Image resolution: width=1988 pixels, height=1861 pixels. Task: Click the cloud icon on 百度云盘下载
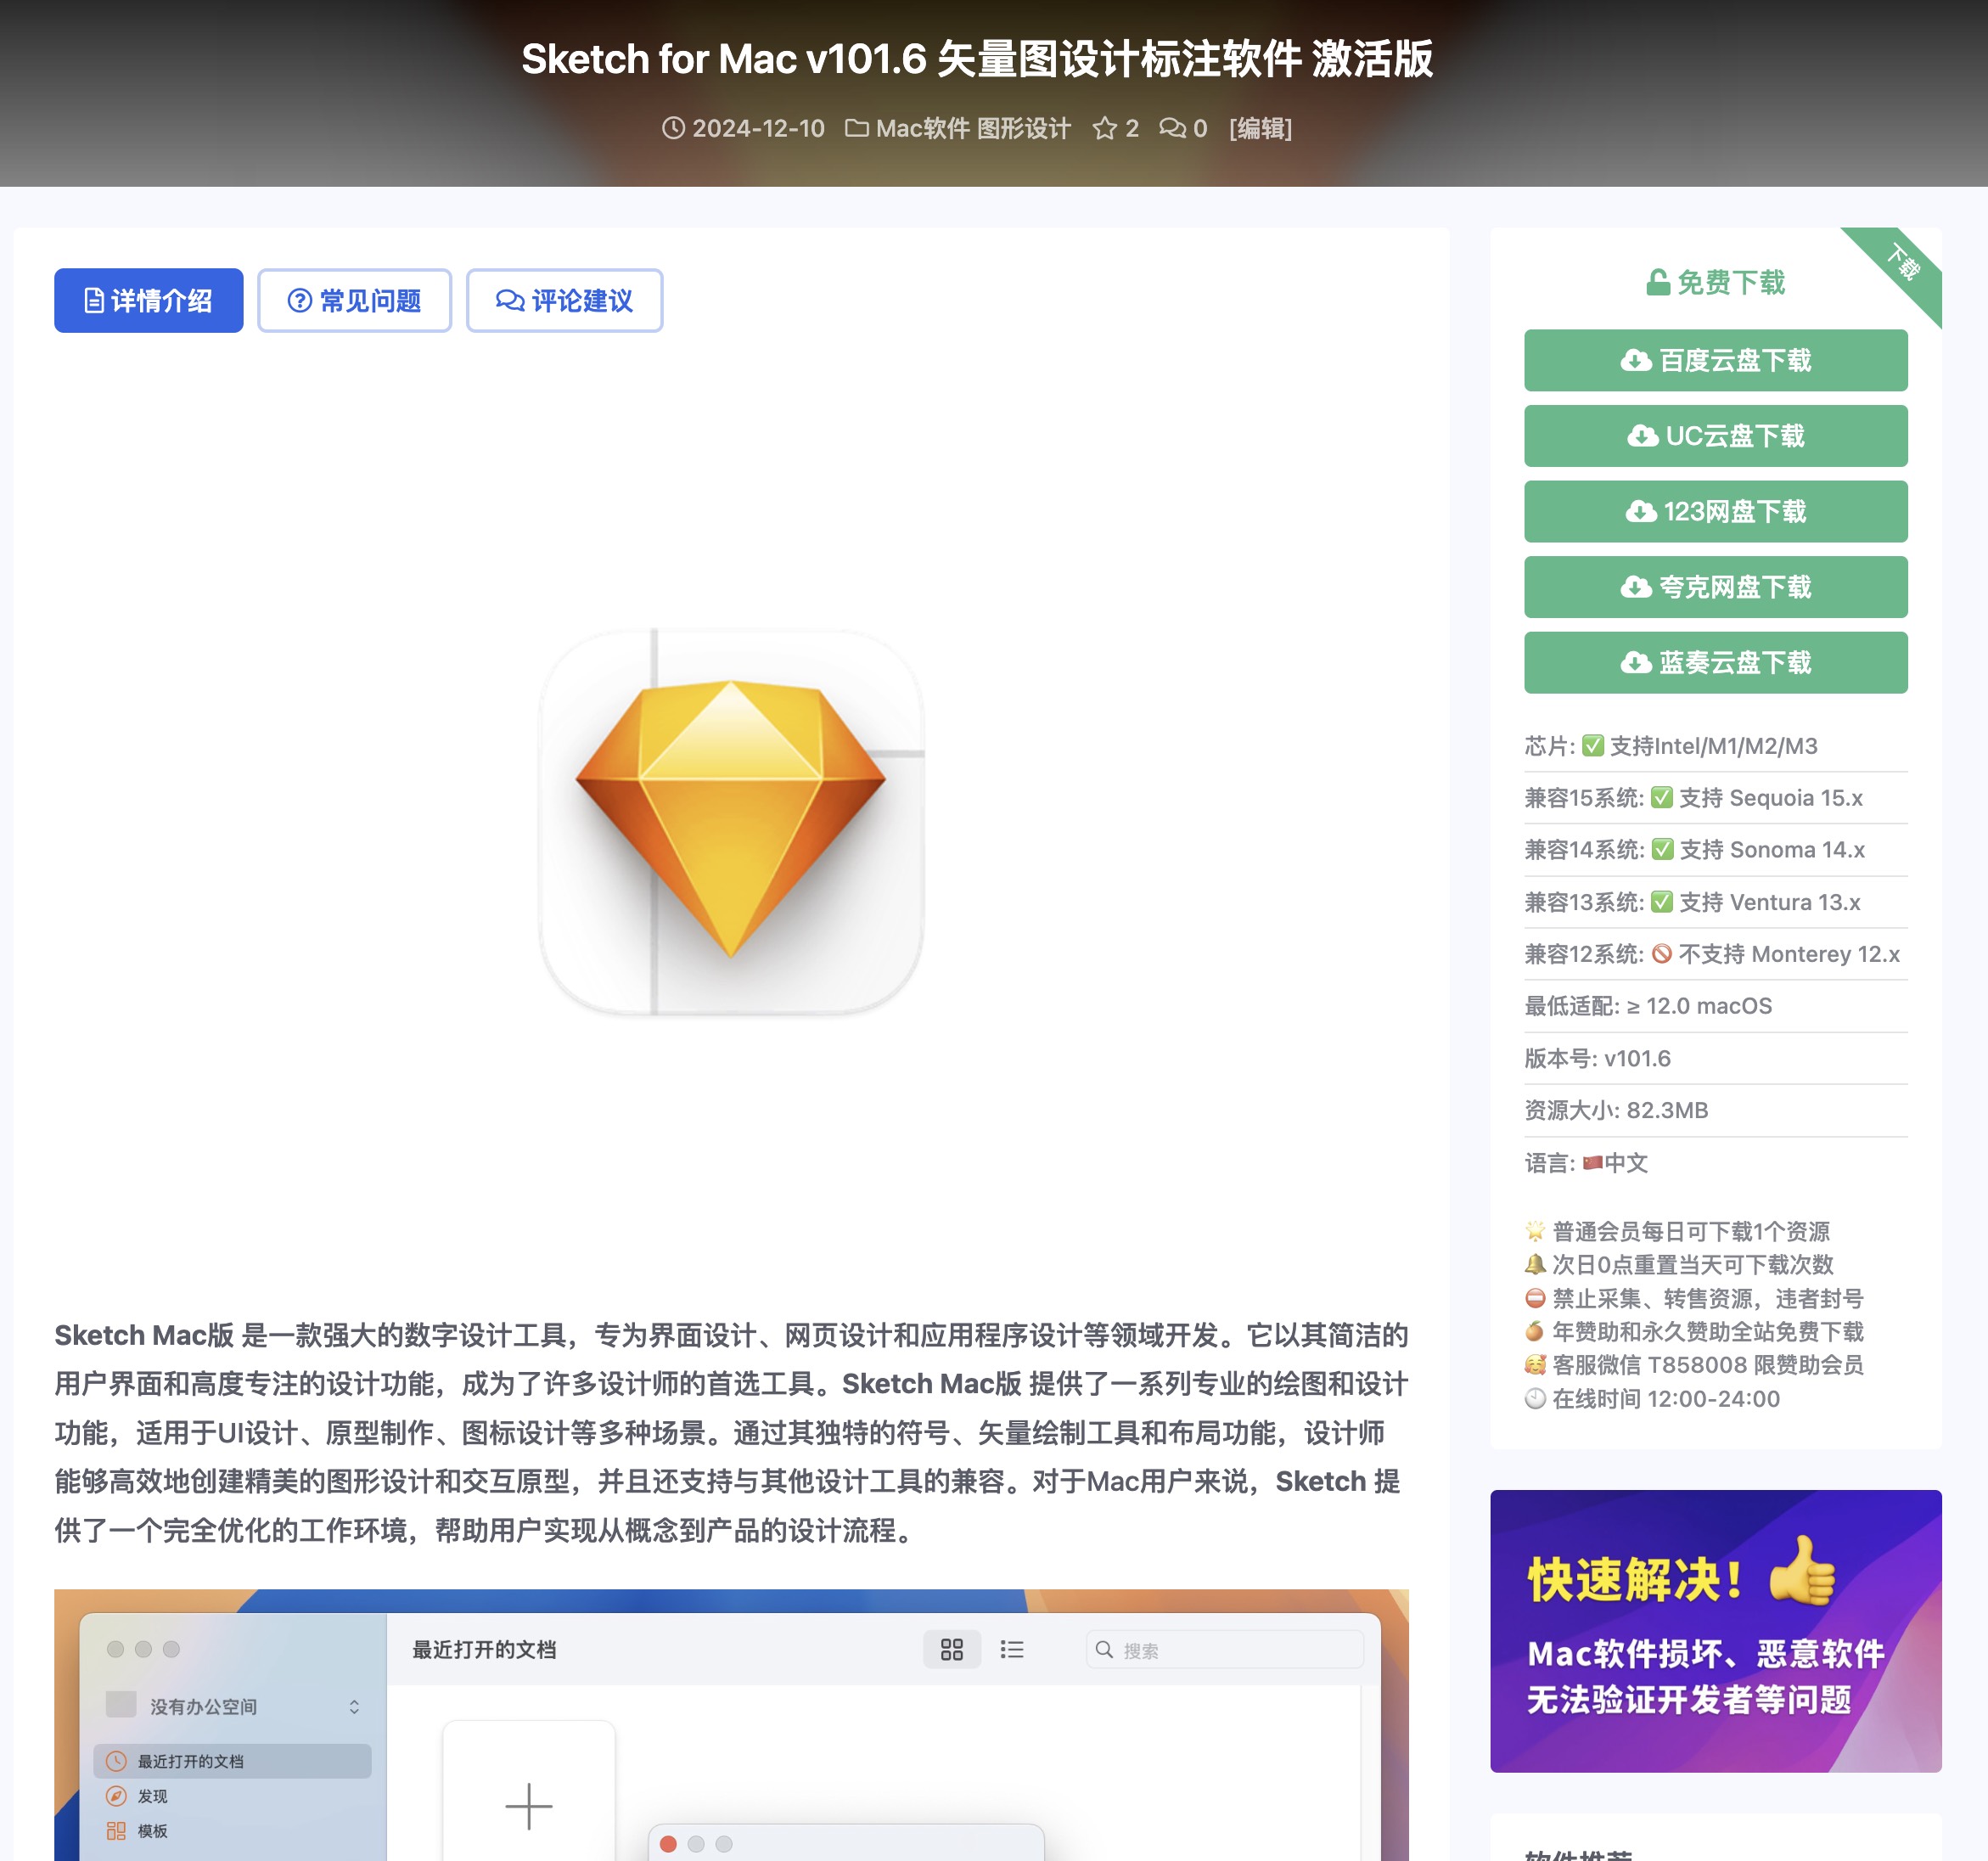(x=1636, y=360)
